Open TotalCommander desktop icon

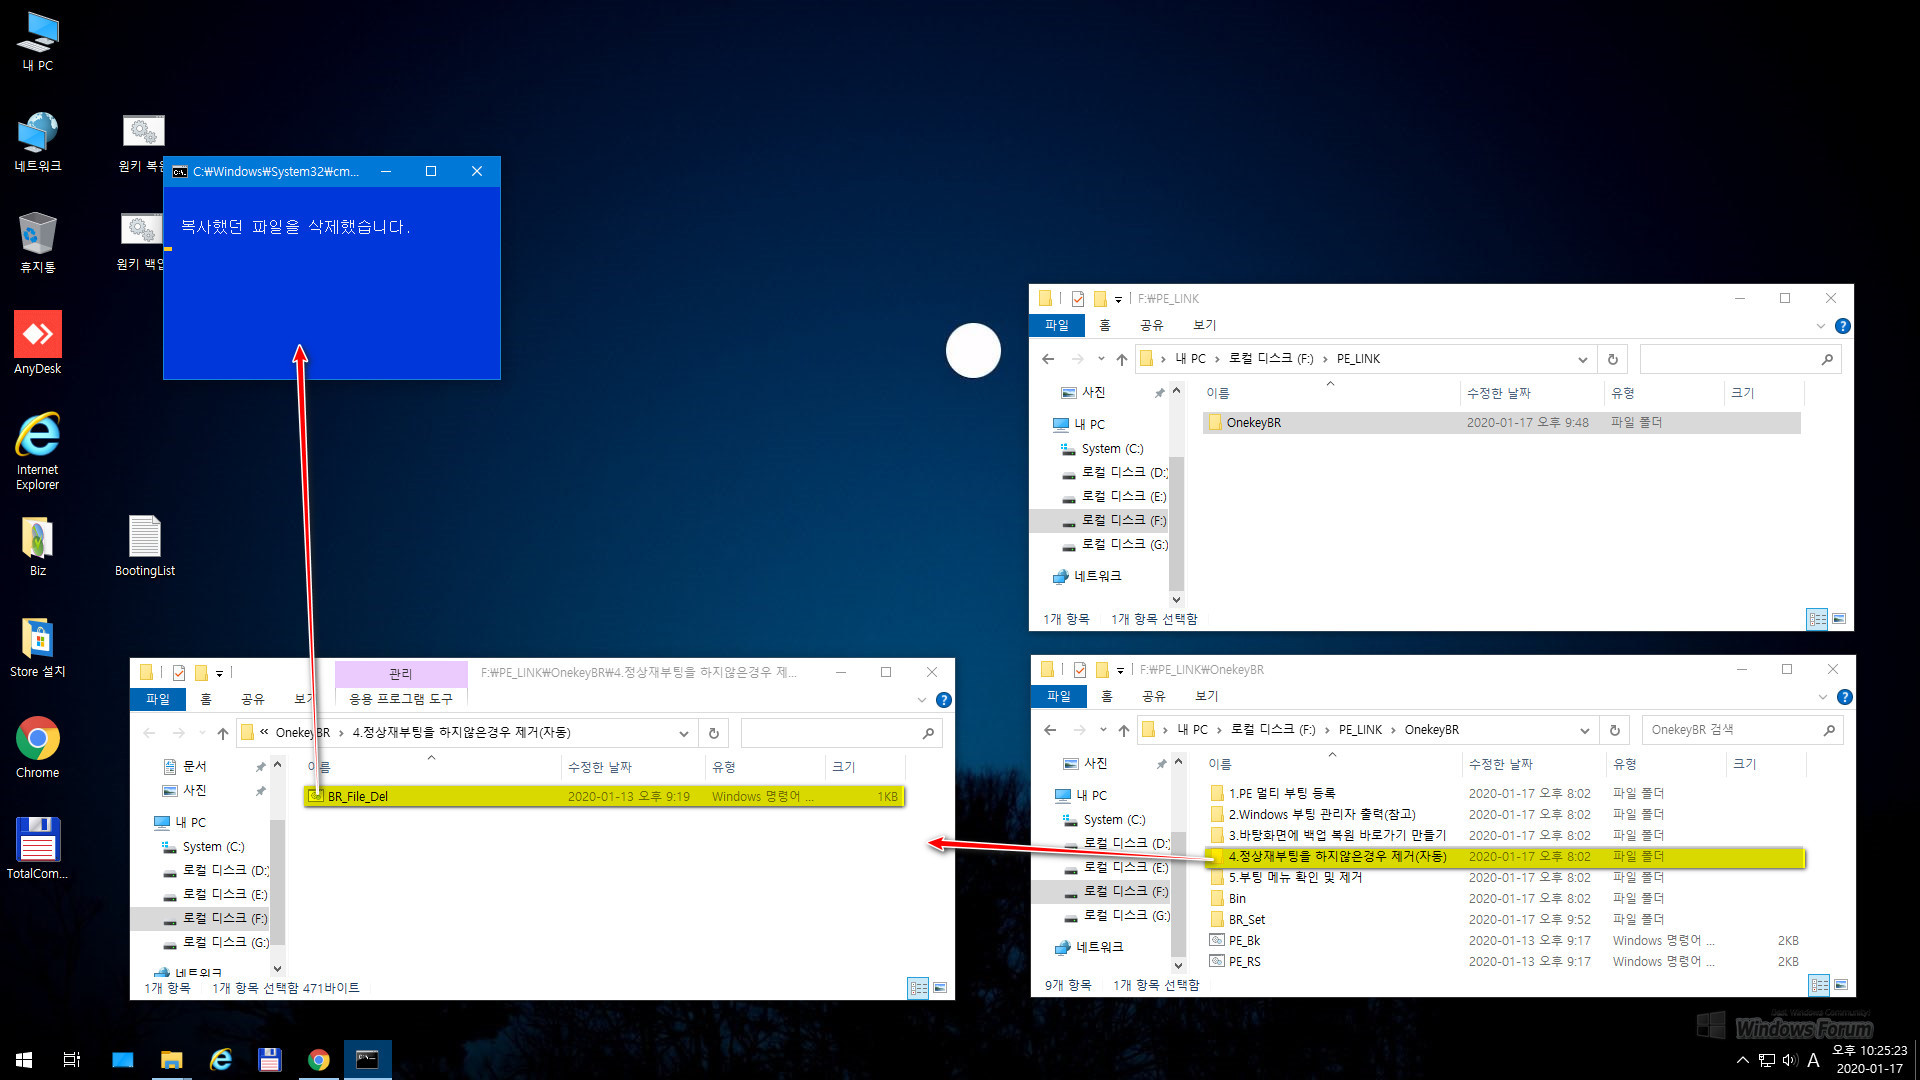point(38,848)
